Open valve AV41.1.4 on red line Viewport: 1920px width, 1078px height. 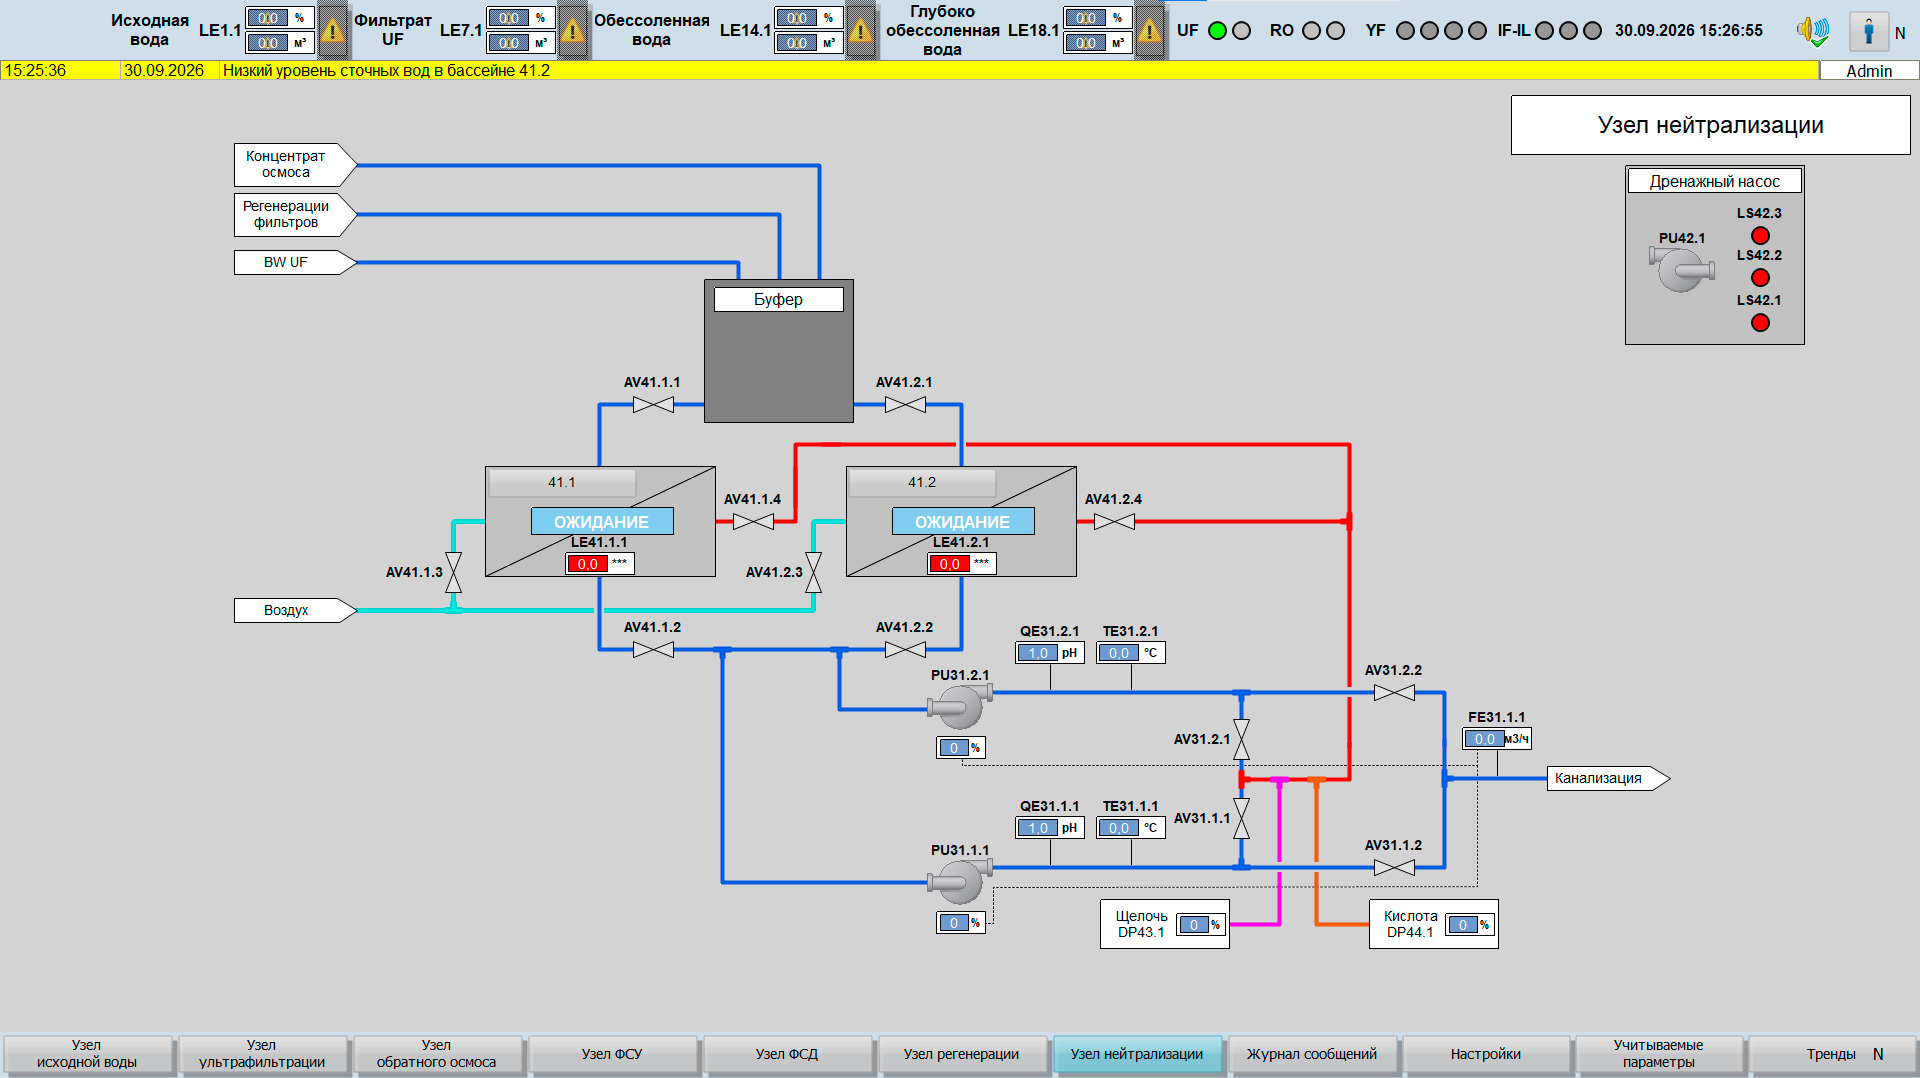pyautogui.click(x=753, y=521)
